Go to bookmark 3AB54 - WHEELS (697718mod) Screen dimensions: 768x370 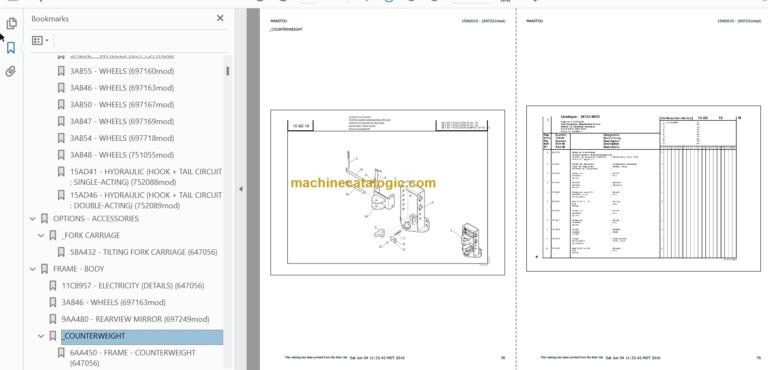click(x=121, y=138)
